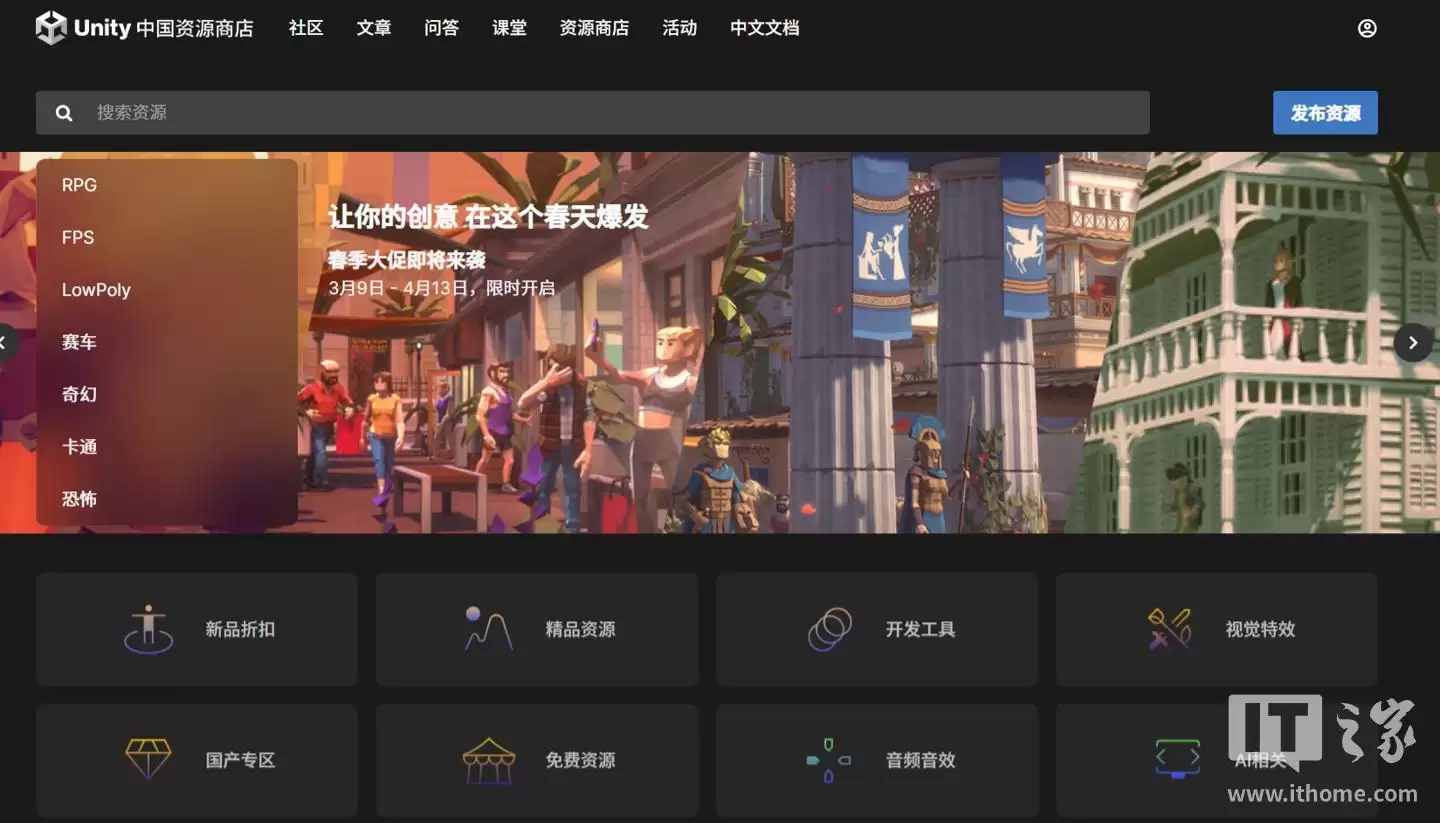
Task: Advance banner with right arrow
Action: point(1412,343)
